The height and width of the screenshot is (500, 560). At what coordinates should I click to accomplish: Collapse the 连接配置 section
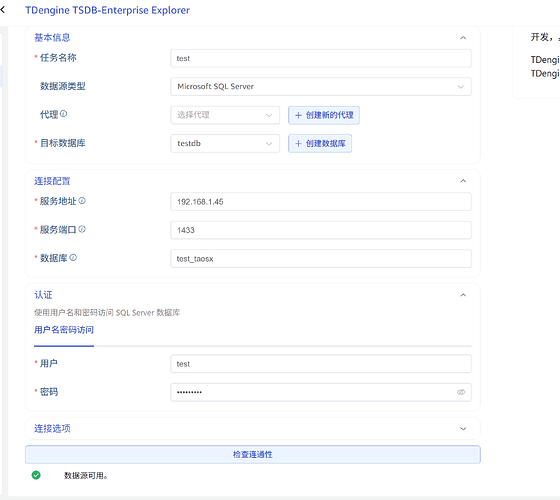tap(463, 181)
